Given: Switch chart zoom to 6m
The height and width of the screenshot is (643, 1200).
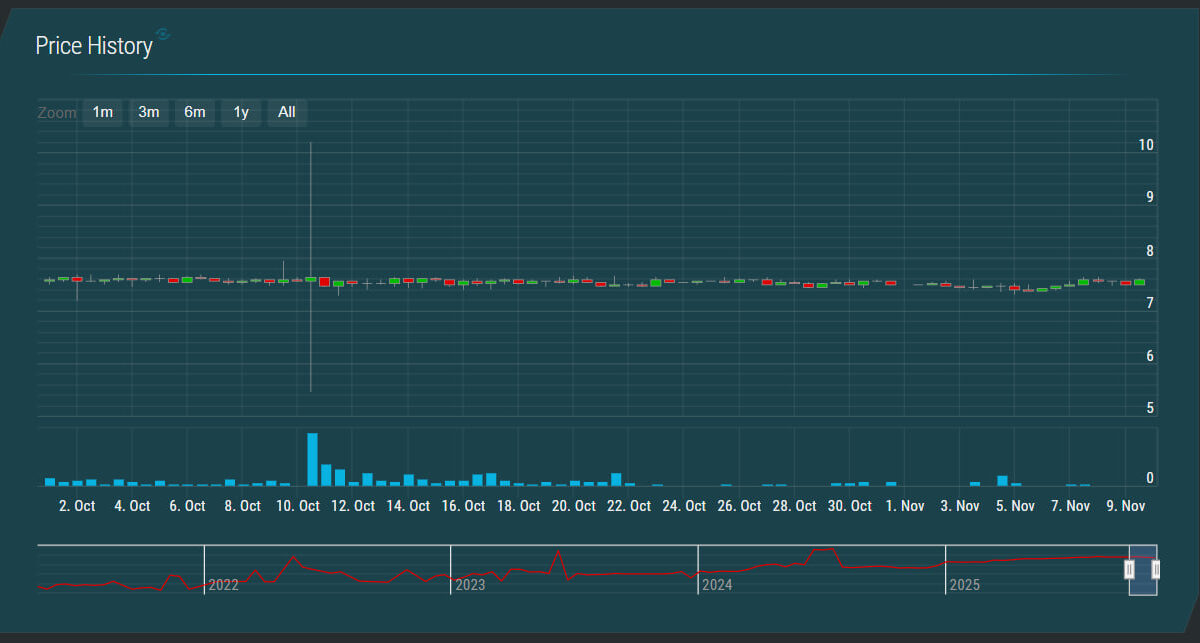Looking at the screenshot, I should [194, 112].
